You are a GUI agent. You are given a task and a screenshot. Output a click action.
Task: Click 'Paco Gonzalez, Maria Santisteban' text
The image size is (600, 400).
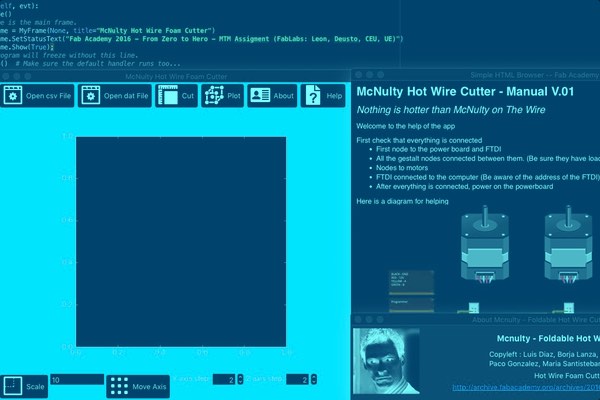click(545, 364)
